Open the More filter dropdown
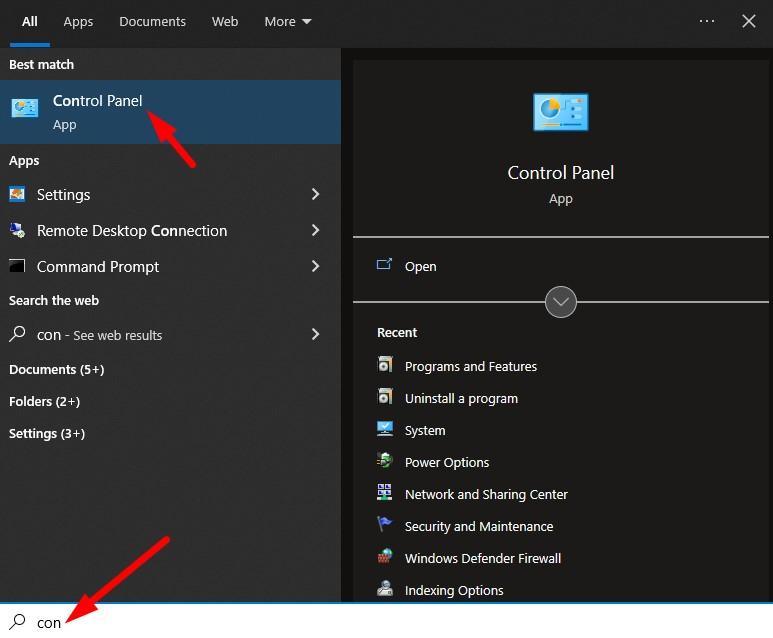This screenshot has height=638, width=773. point(287,22)
